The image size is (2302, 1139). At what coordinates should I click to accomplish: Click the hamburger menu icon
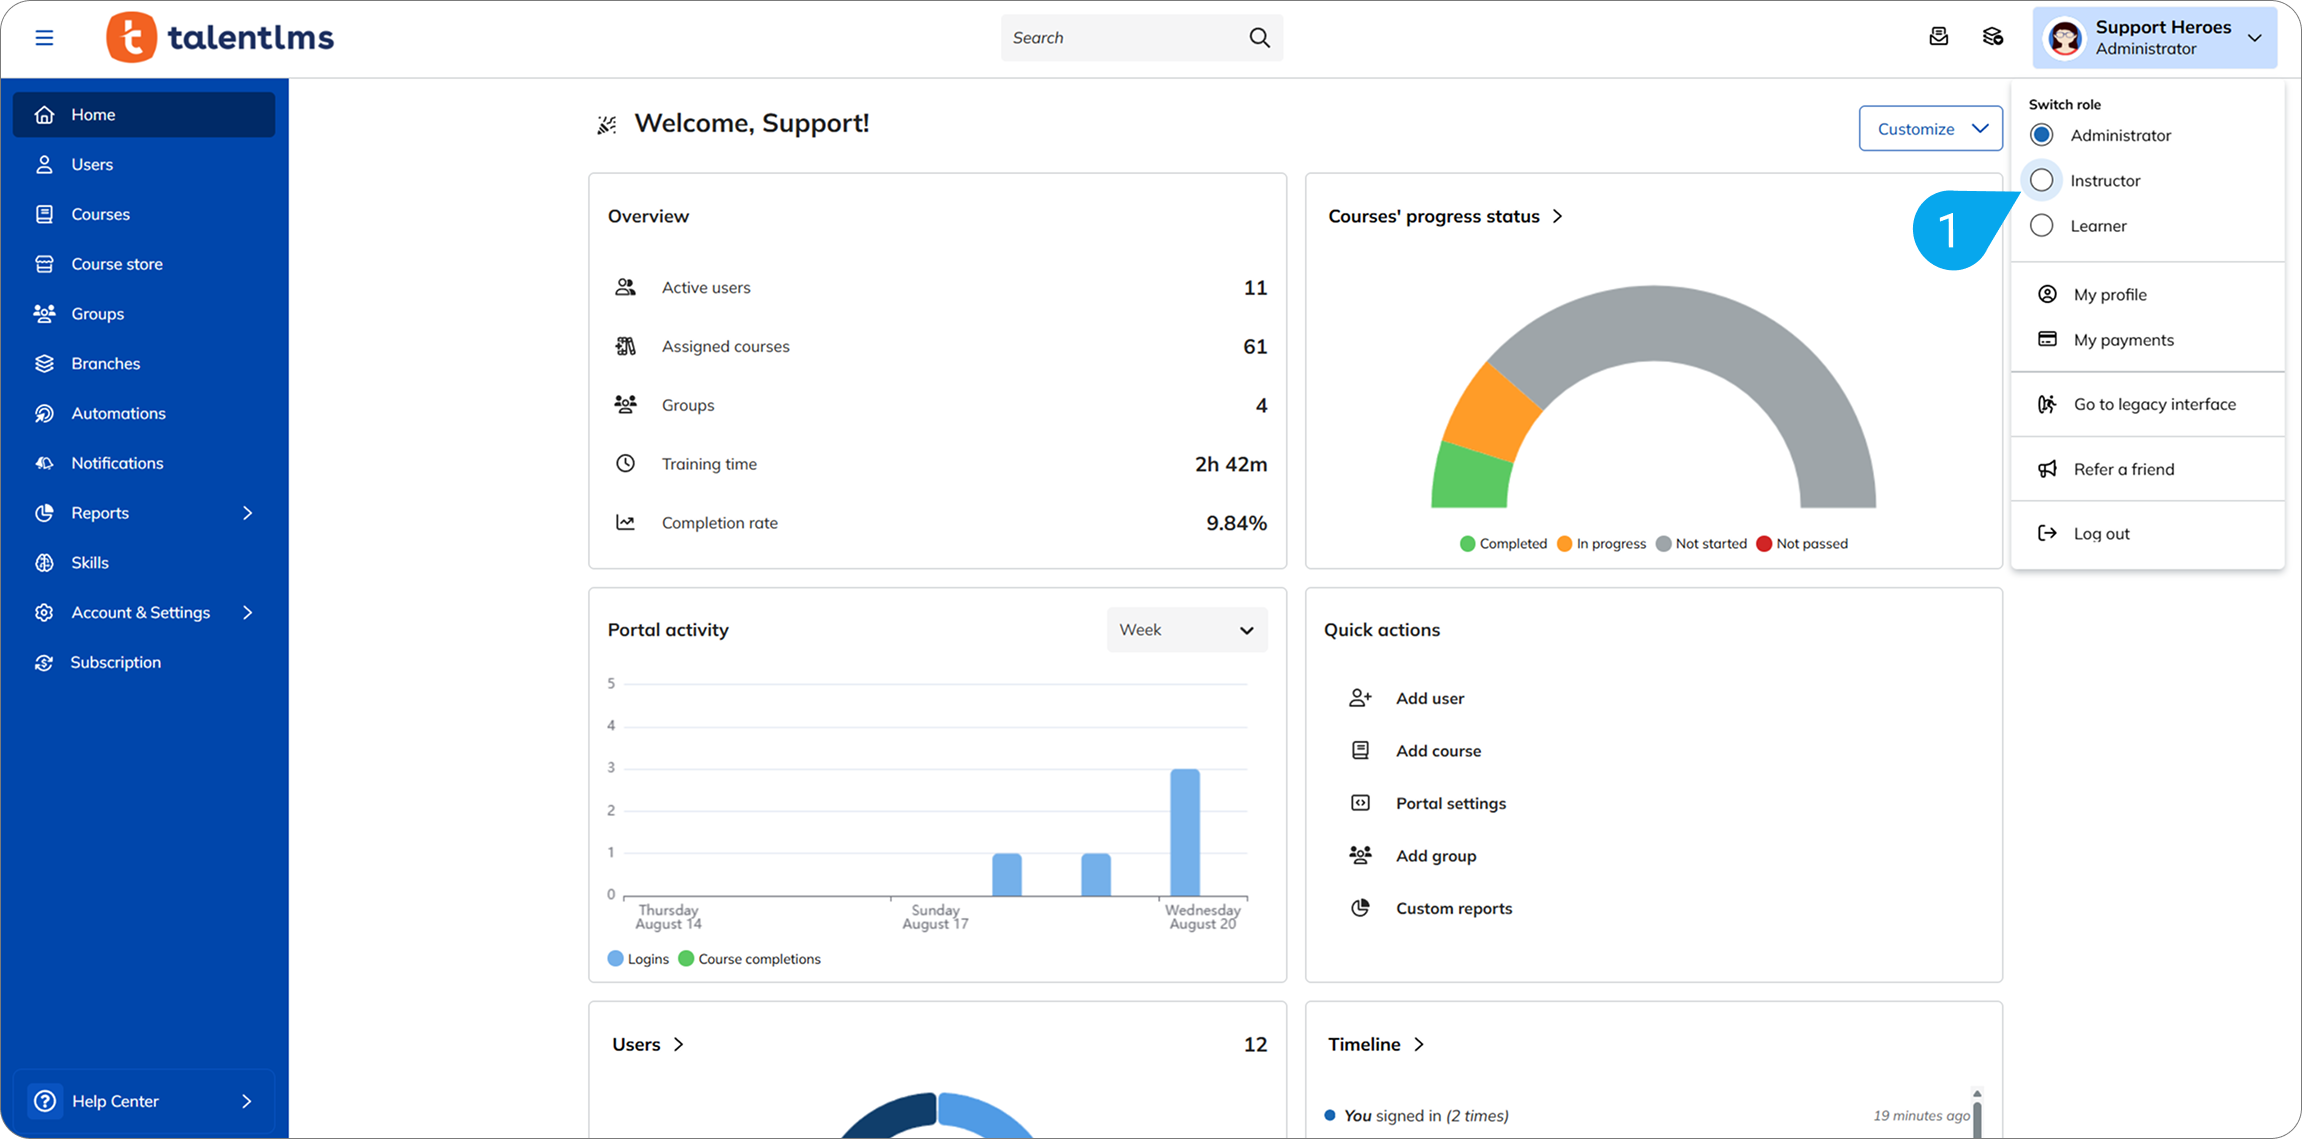[44, 38]
